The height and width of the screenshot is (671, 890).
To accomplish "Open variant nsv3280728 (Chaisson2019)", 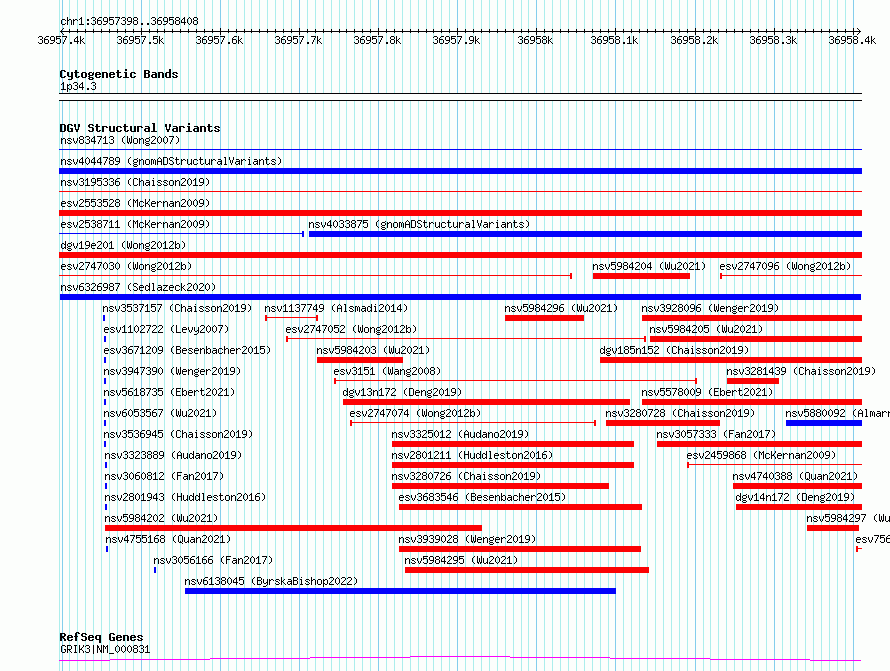I will pos(680,413).
